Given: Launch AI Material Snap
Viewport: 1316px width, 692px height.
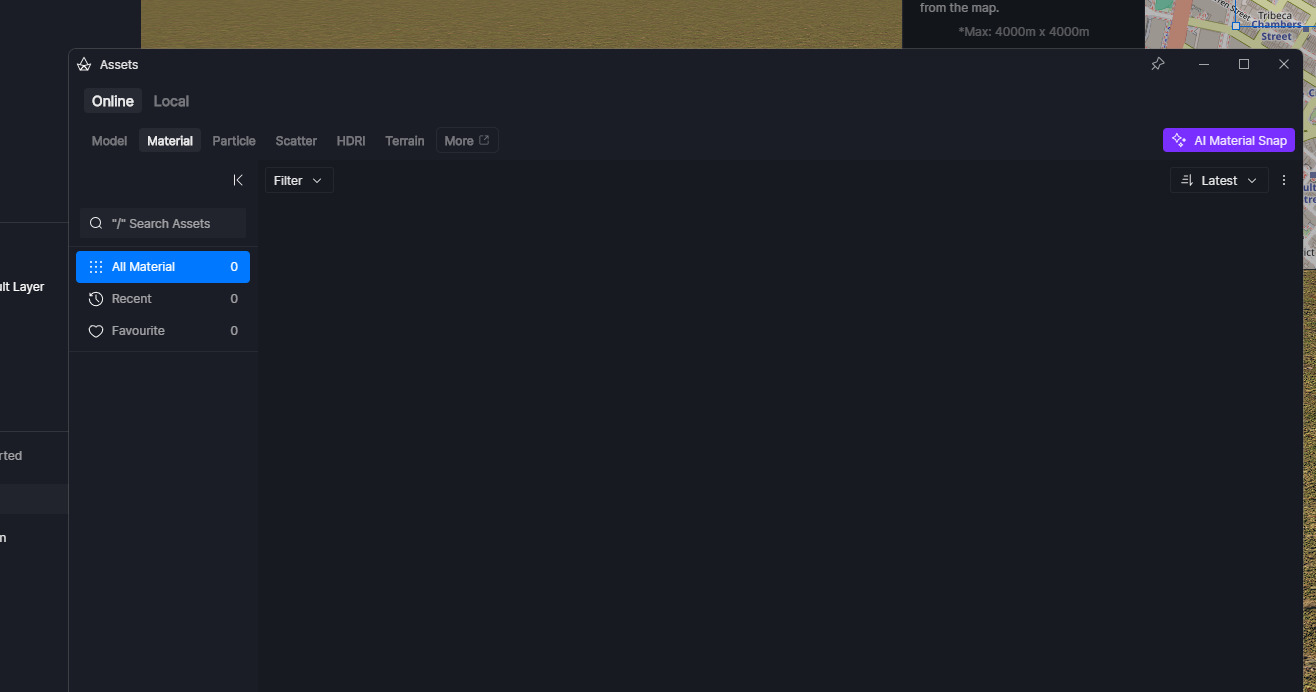Looking at the screenshot, I should [1228, 140].
